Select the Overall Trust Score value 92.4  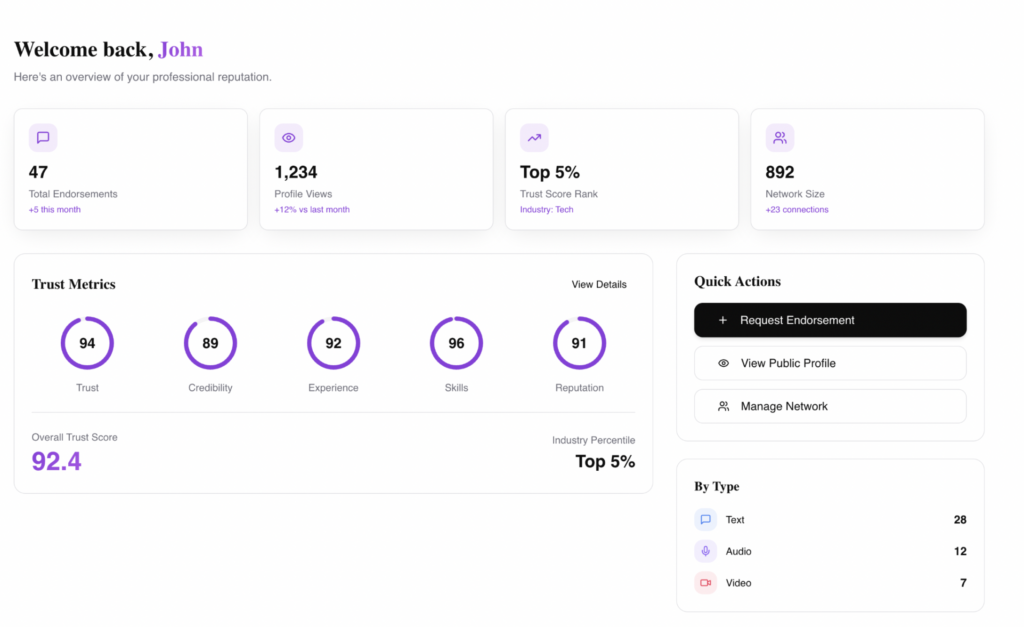(55, 462)
